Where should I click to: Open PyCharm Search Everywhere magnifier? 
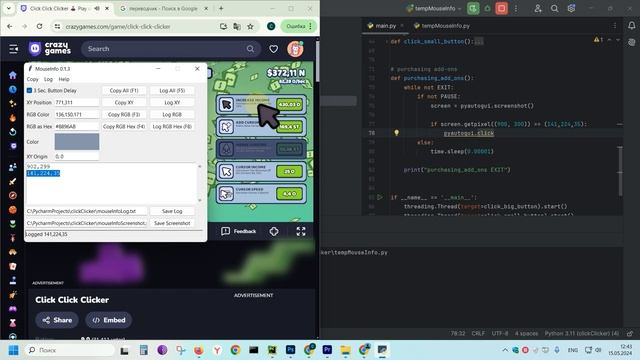tap(554, 8)
